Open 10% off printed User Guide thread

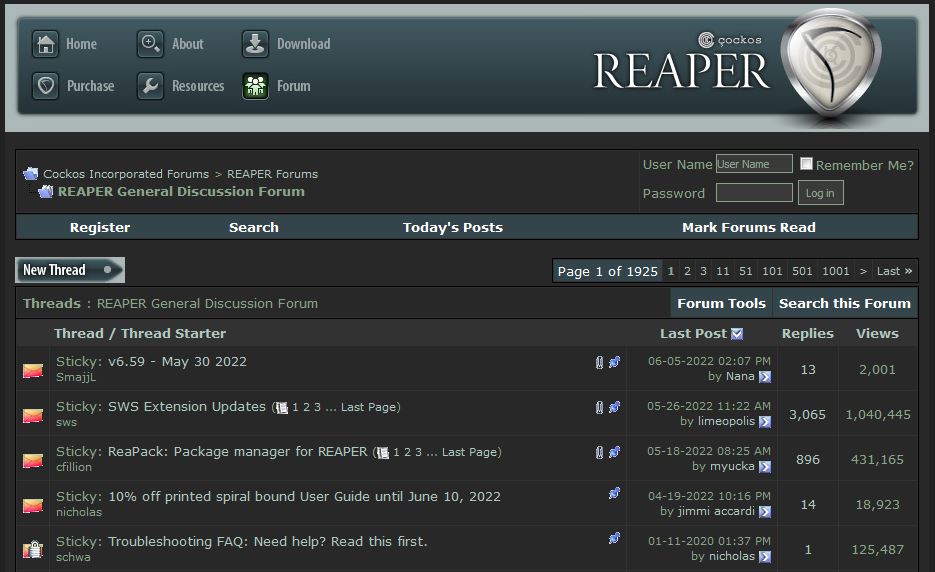pyautogui.click(x=304, y=497)
